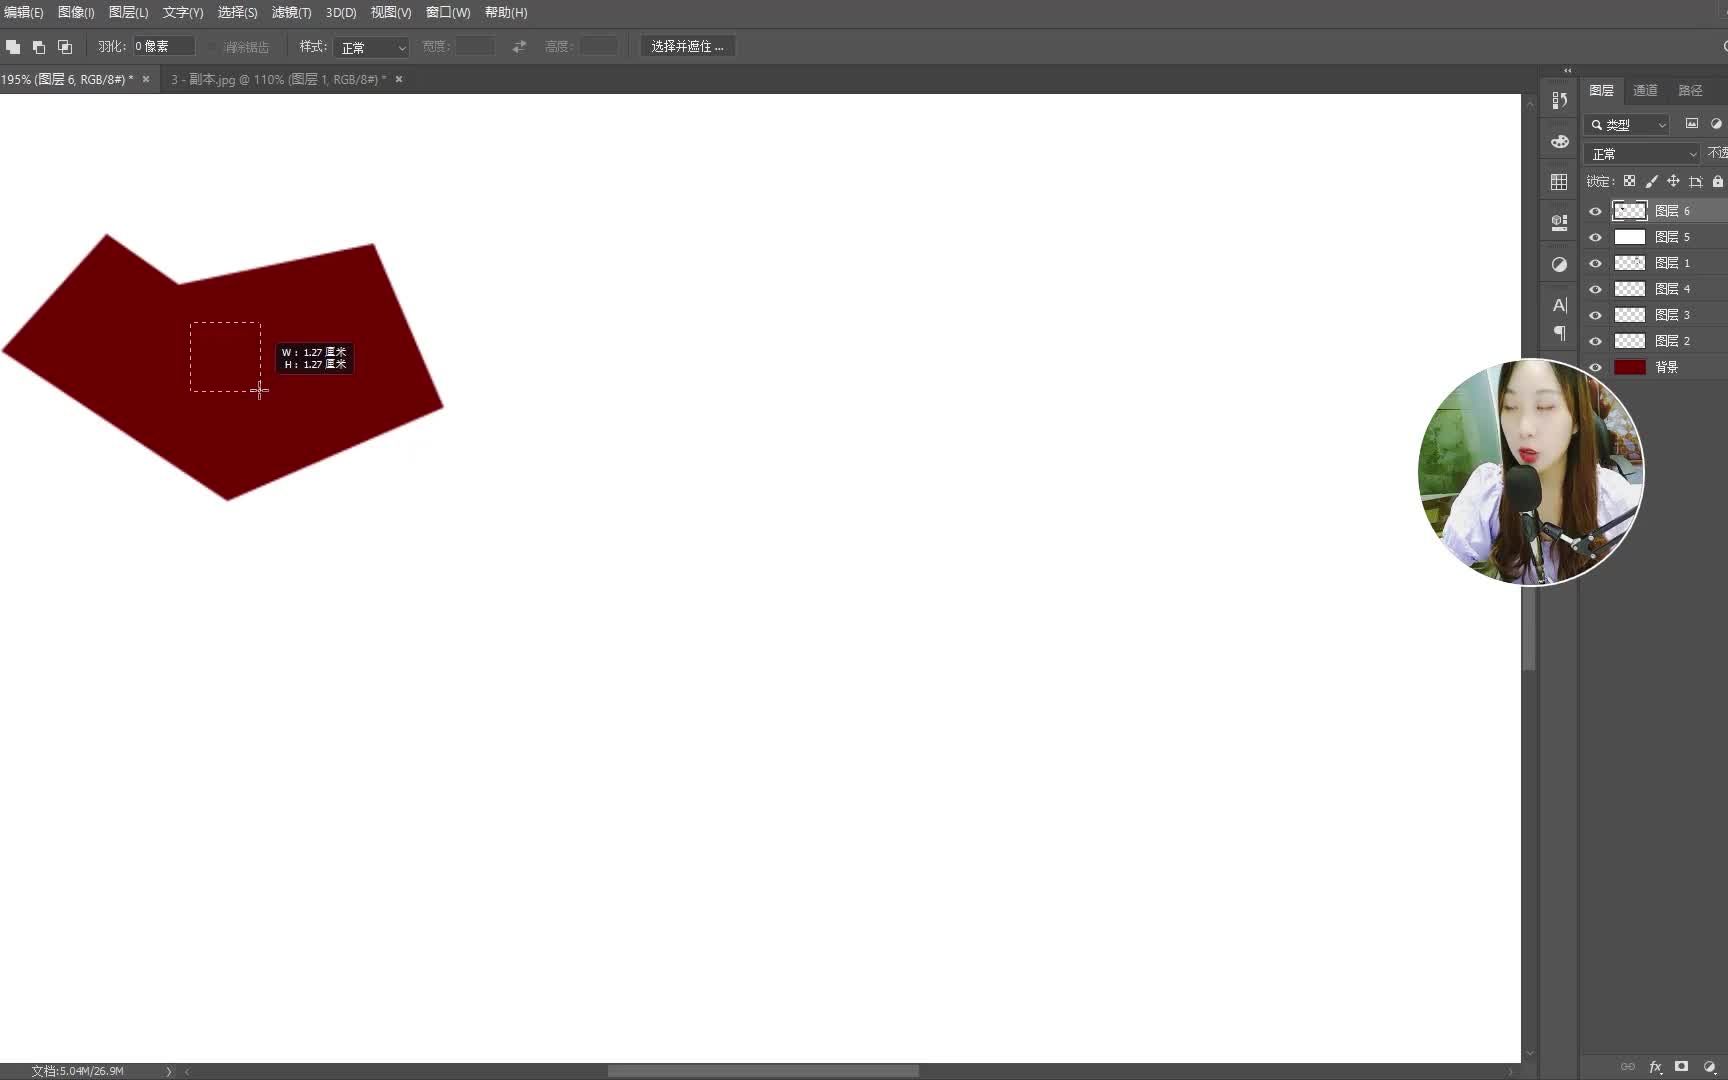Filter layers by adjustment layer icon
The width and height of the screenshot is (1728, 1080).
pyautogui.click(x=1716, y=124)
